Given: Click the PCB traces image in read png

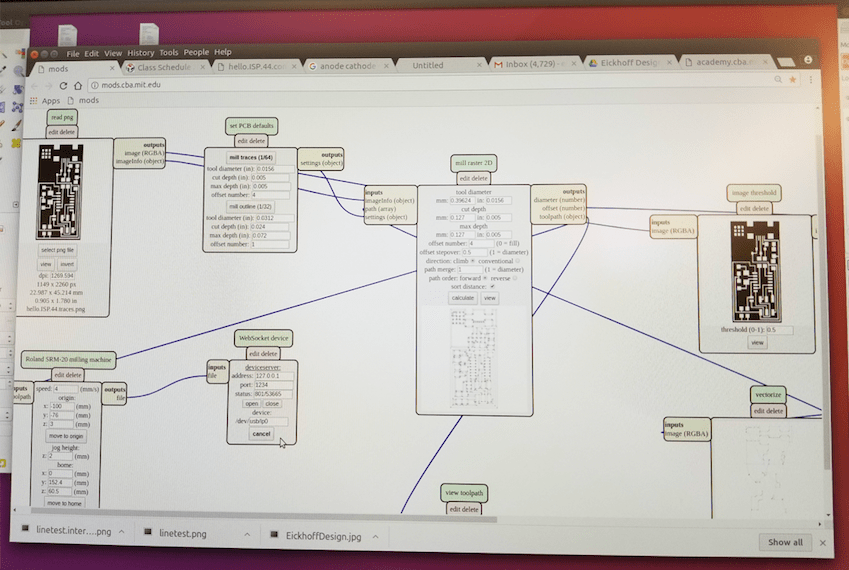Looking at the screenshot, I should pos(60,192).
